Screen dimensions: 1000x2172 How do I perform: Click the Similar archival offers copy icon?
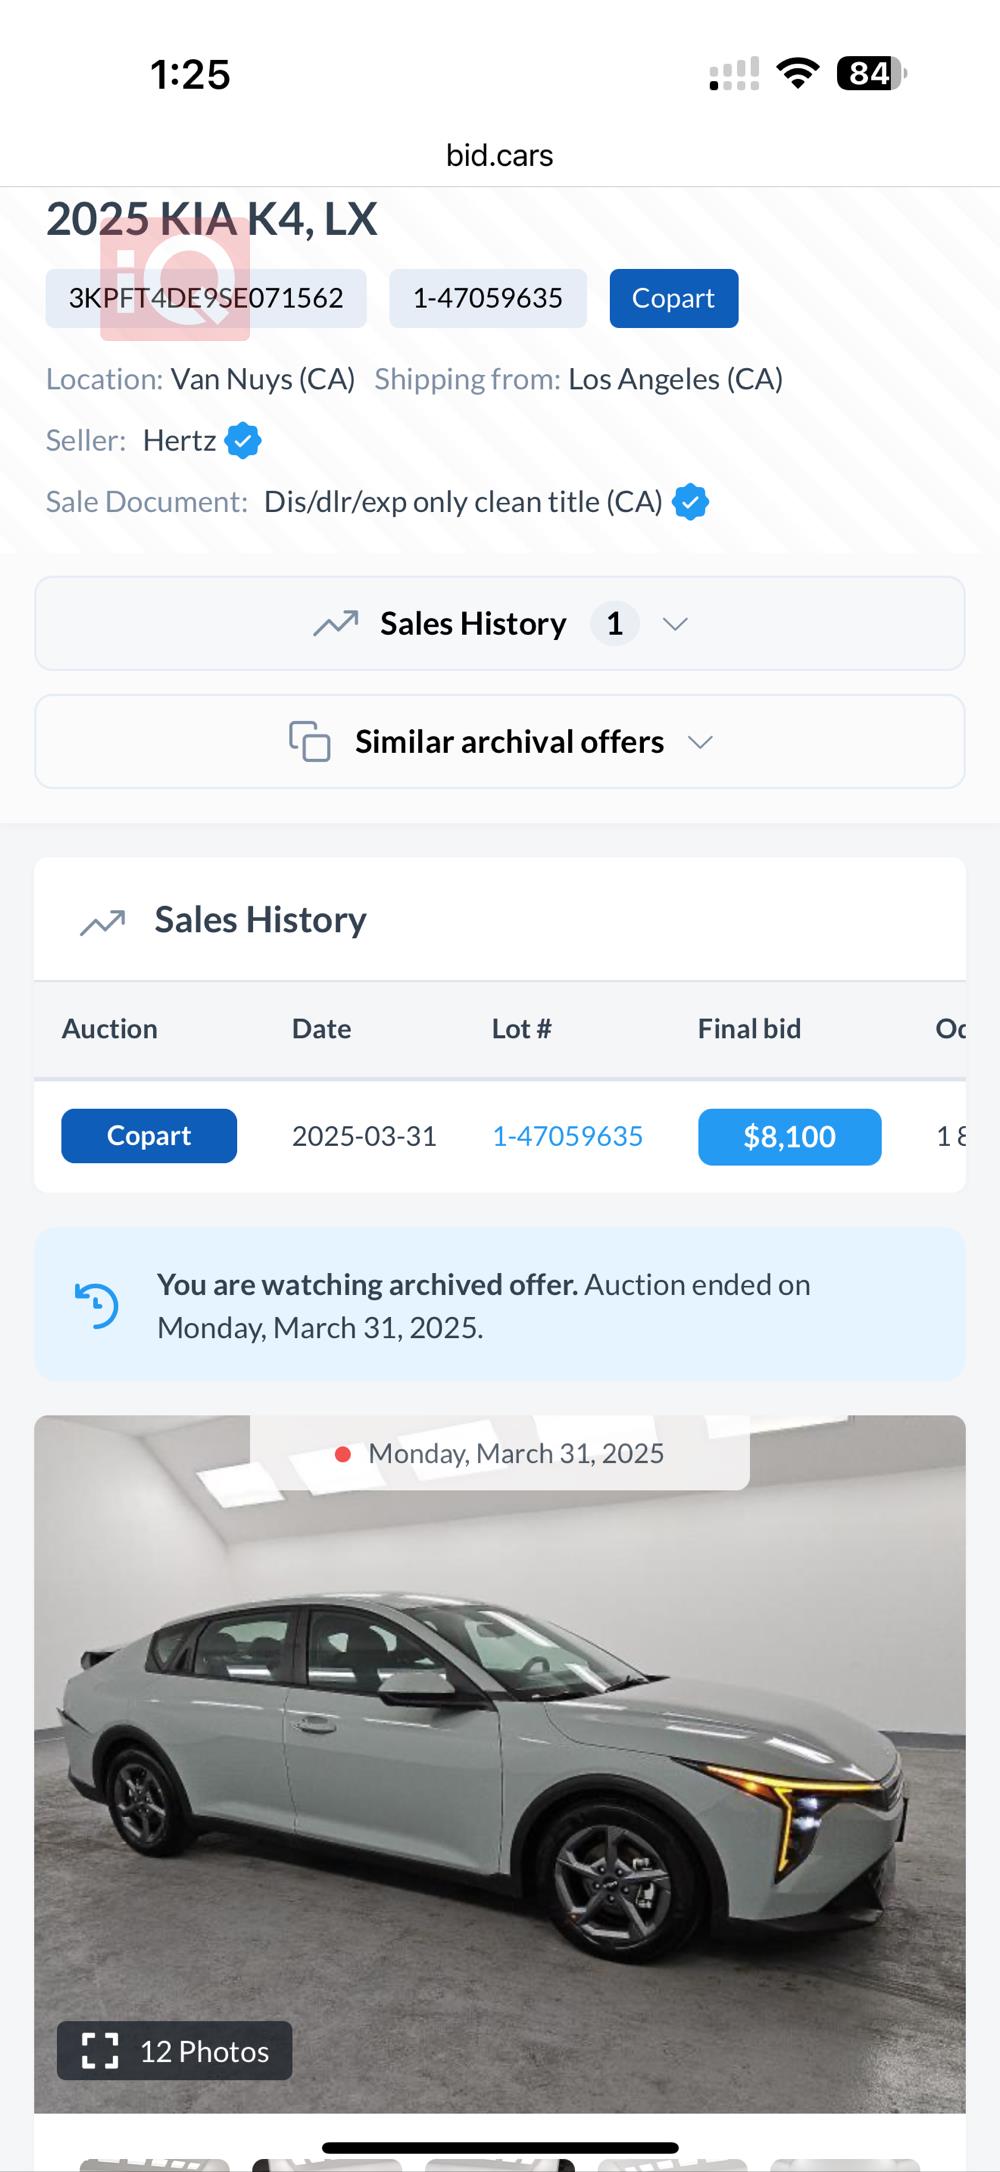[310, 742]
